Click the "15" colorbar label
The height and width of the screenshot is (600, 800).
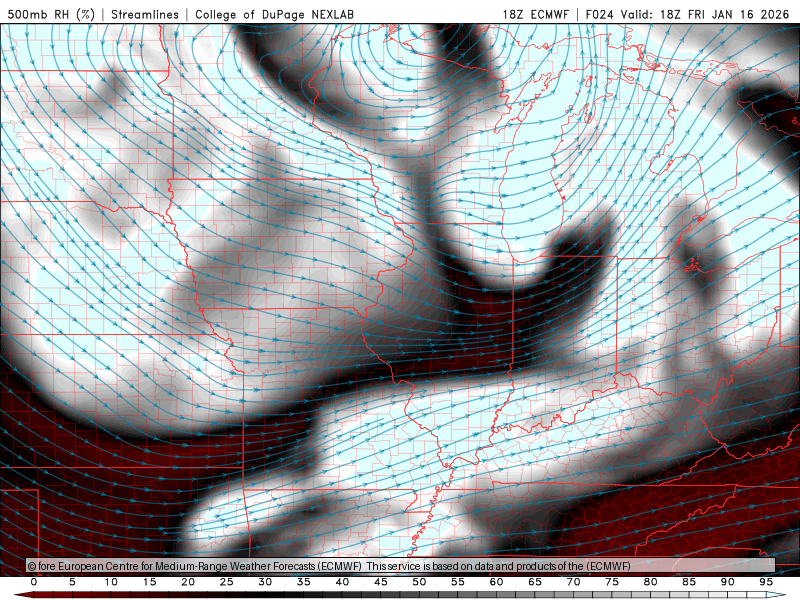149,582
